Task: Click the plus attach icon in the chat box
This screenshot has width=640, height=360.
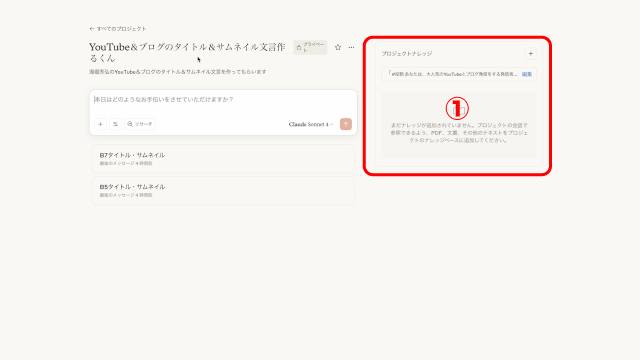Action: (100, 124)
